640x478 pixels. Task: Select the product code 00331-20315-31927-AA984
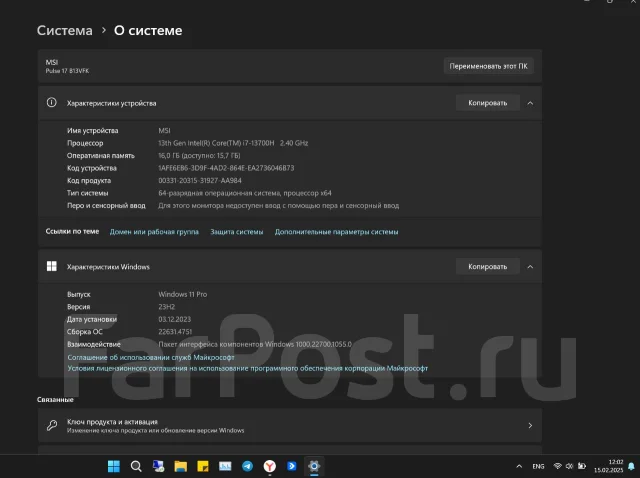tap(200, 180)
